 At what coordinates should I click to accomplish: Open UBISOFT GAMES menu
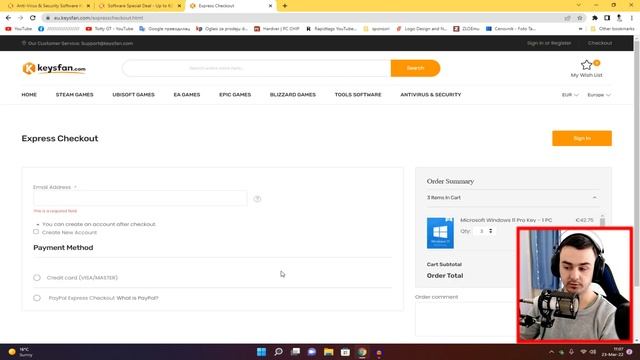pyautogui.click(x=133, y=95)
